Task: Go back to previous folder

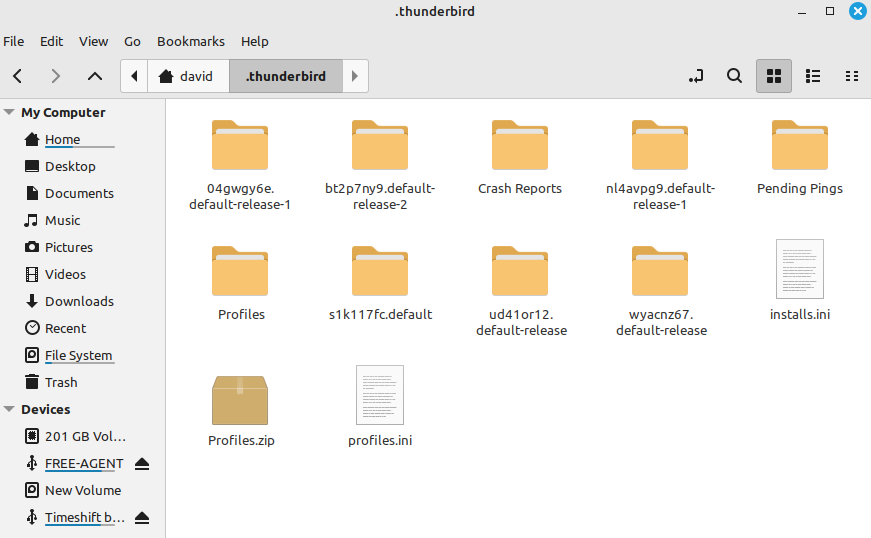Action: (x=18, y=76)
